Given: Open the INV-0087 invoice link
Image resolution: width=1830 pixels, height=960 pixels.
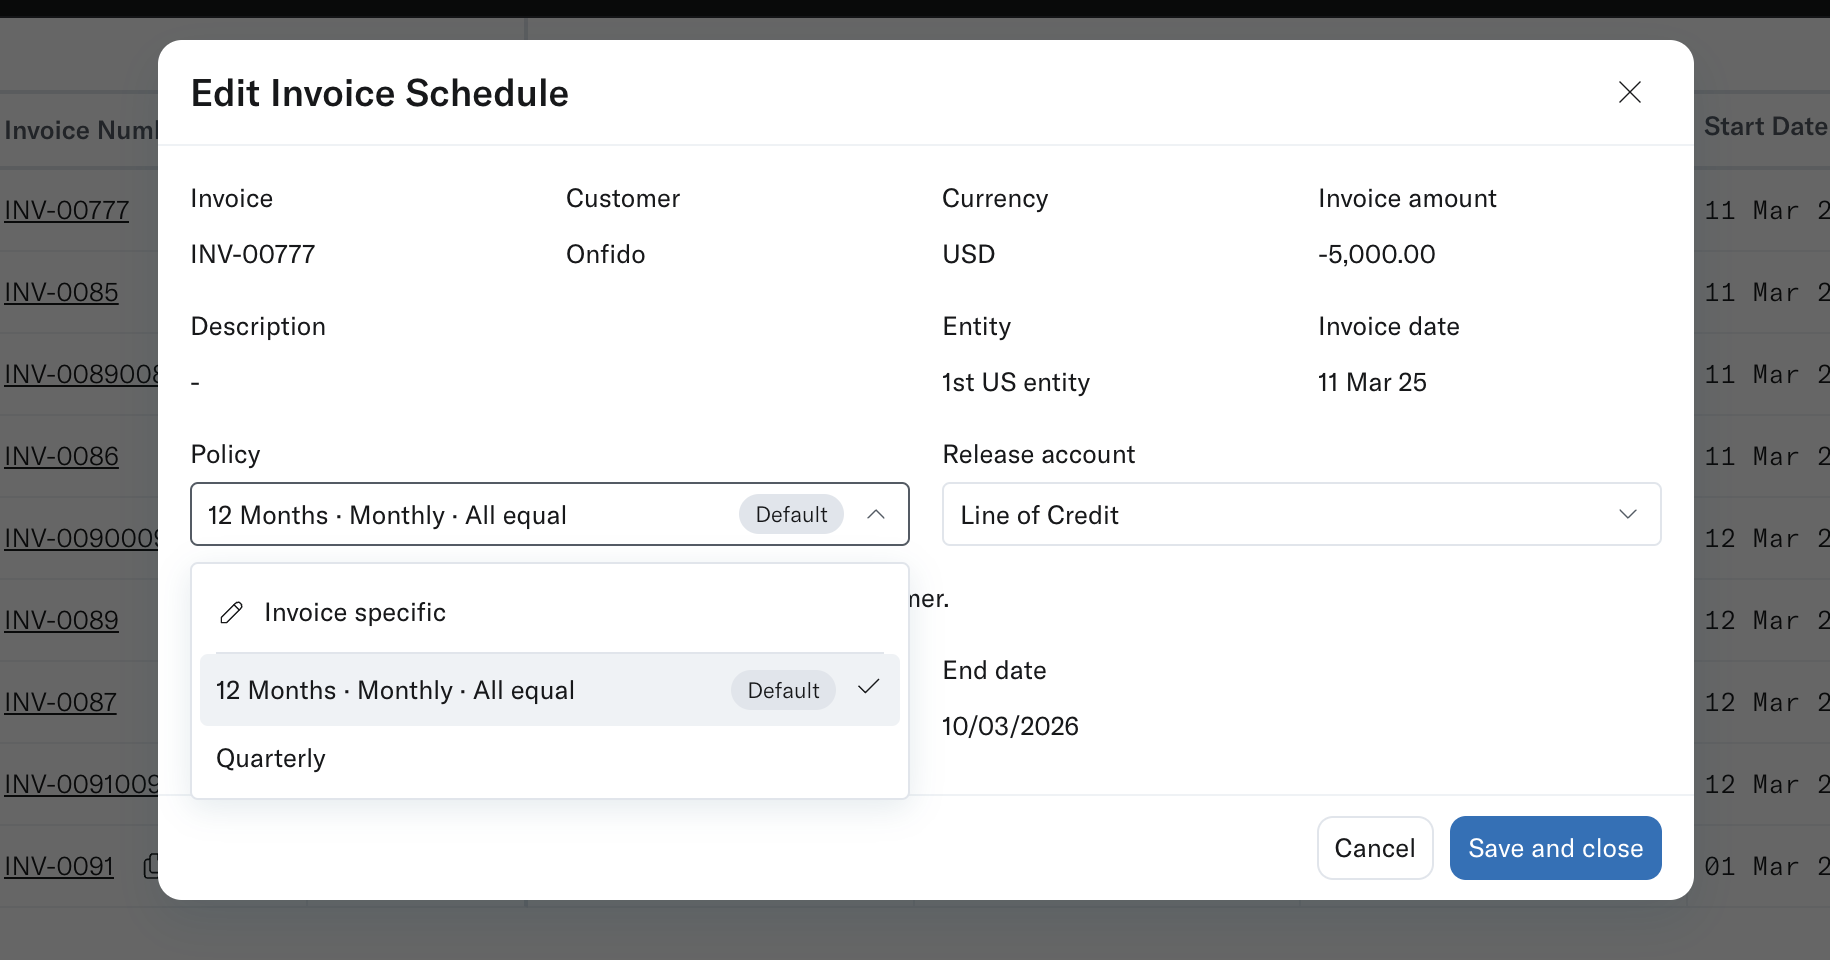Looking at the screenshot, I should click(x=60, y=703).
